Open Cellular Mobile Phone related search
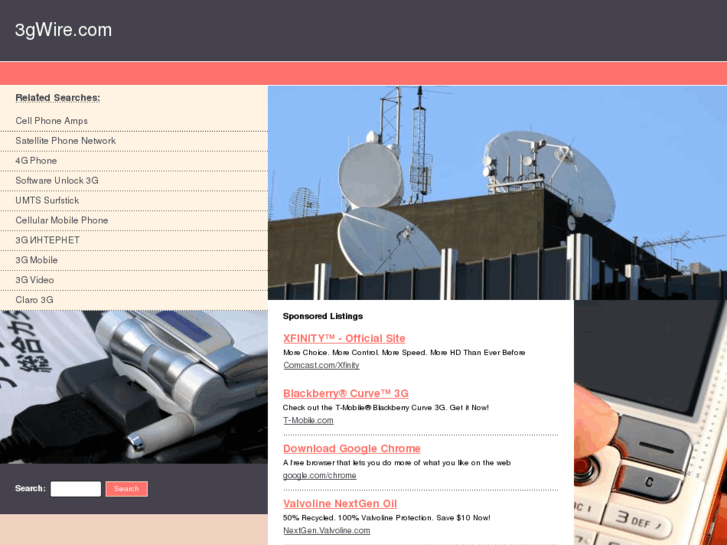Viewport: 727px width, 545px height. click(x=62, y=220)
